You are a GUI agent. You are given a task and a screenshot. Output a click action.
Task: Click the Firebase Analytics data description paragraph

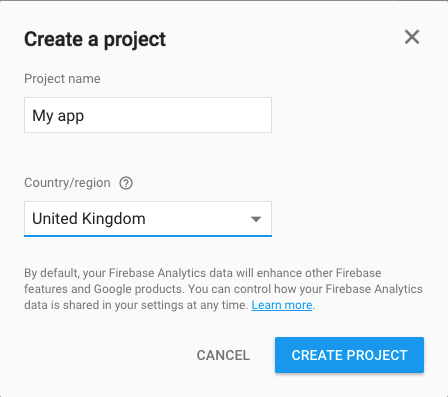[223, 289]
